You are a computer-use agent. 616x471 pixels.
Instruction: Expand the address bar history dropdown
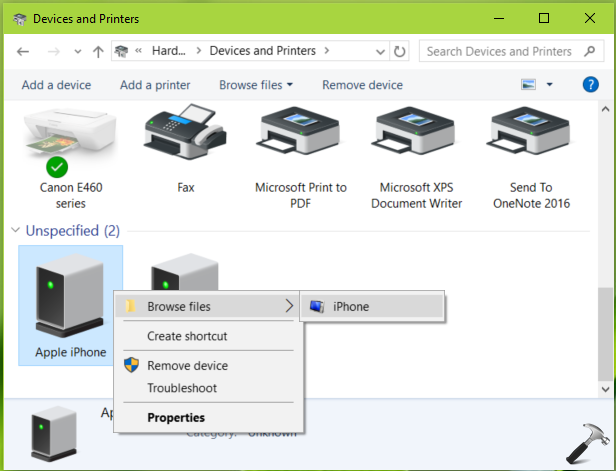[x=380, y=51]
